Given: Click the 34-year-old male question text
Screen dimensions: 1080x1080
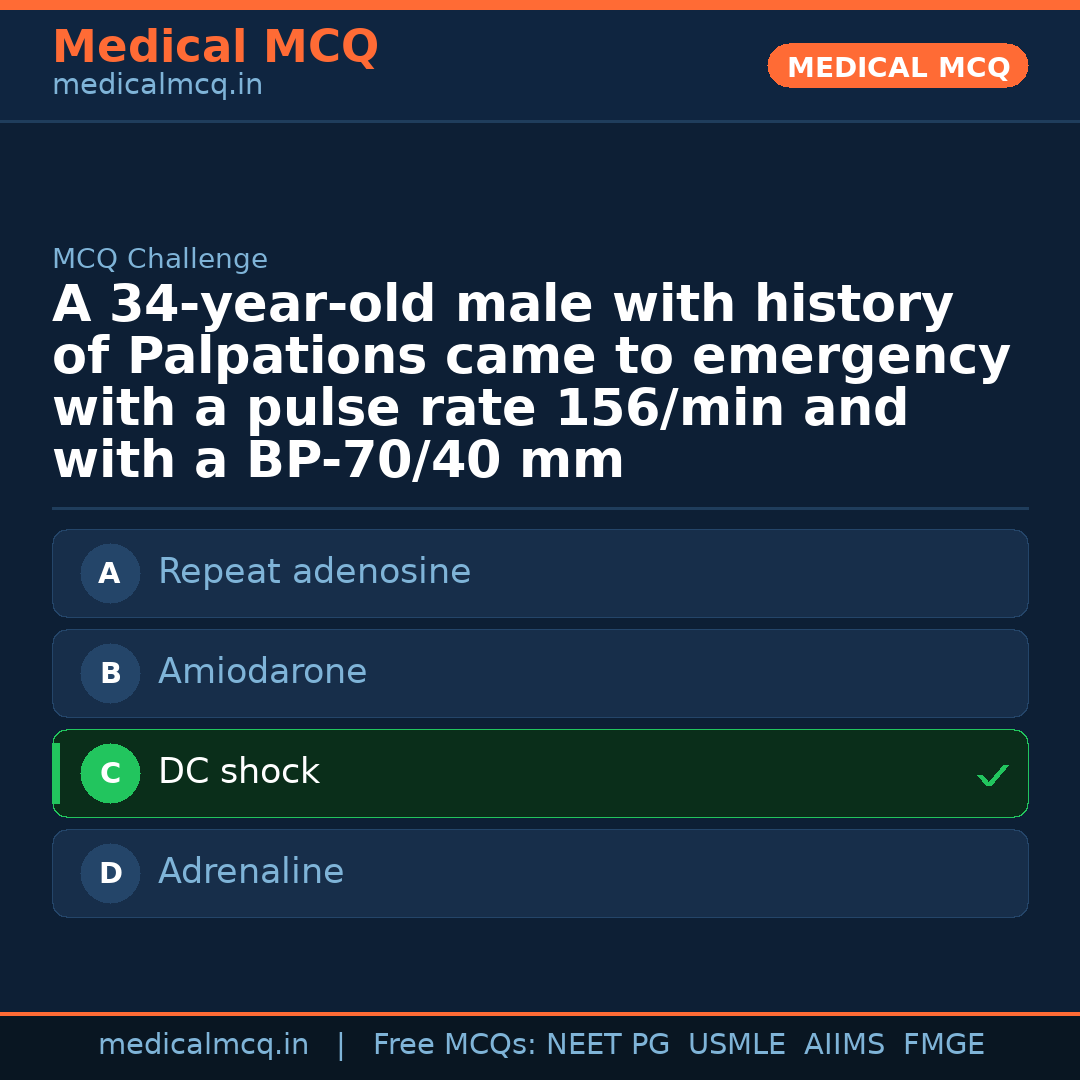Looking at the screenshot, I should click(531, 383).
